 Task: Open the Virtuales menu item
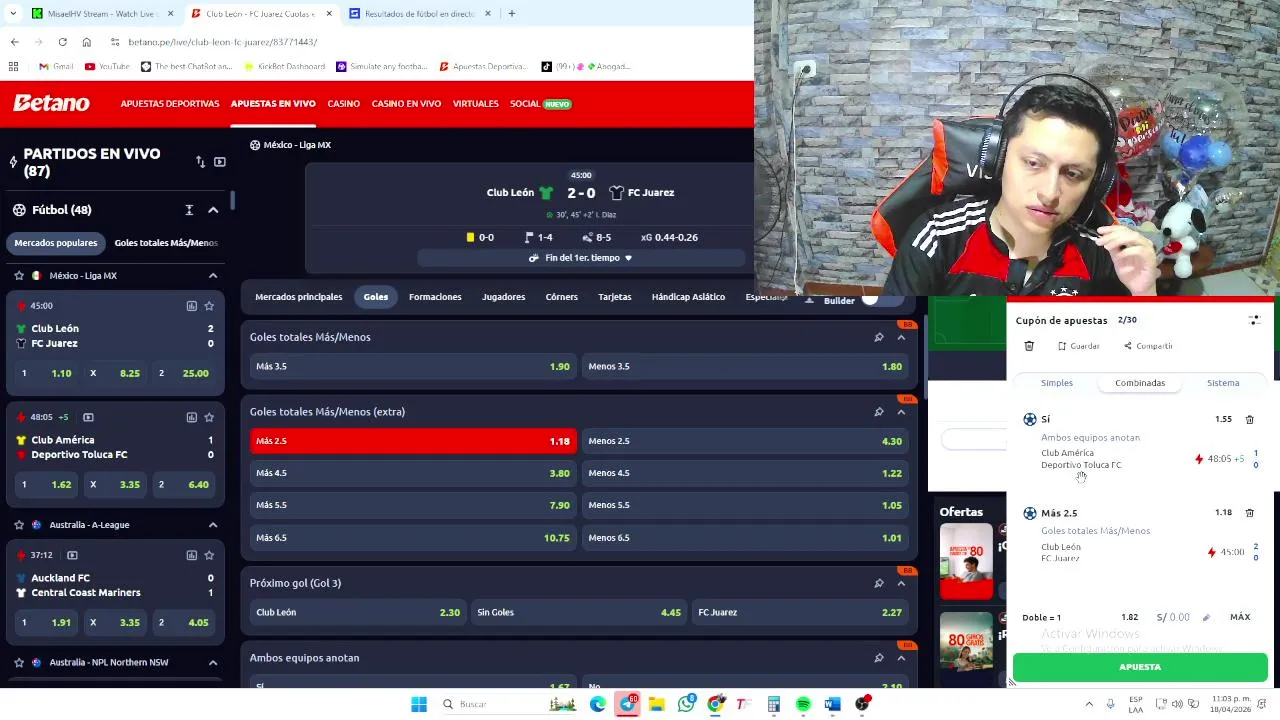pyautogui.click(x=475, y=104)
